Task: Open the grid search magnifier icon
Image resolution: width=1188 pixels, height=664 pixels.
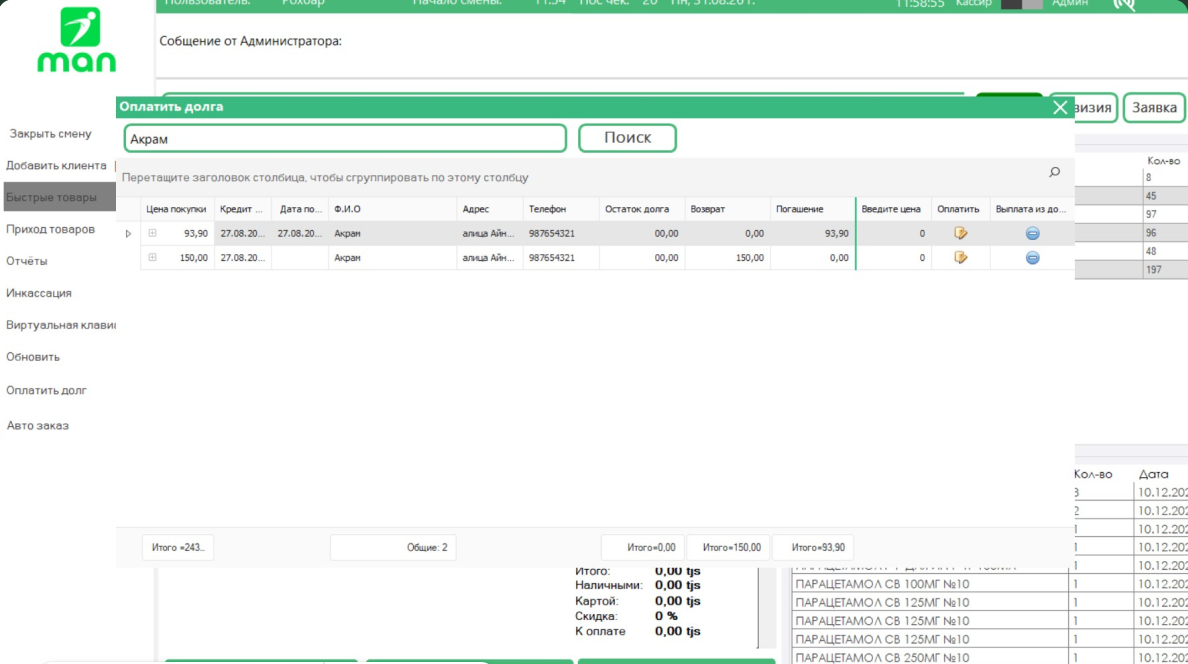Action: (1054, 173)
